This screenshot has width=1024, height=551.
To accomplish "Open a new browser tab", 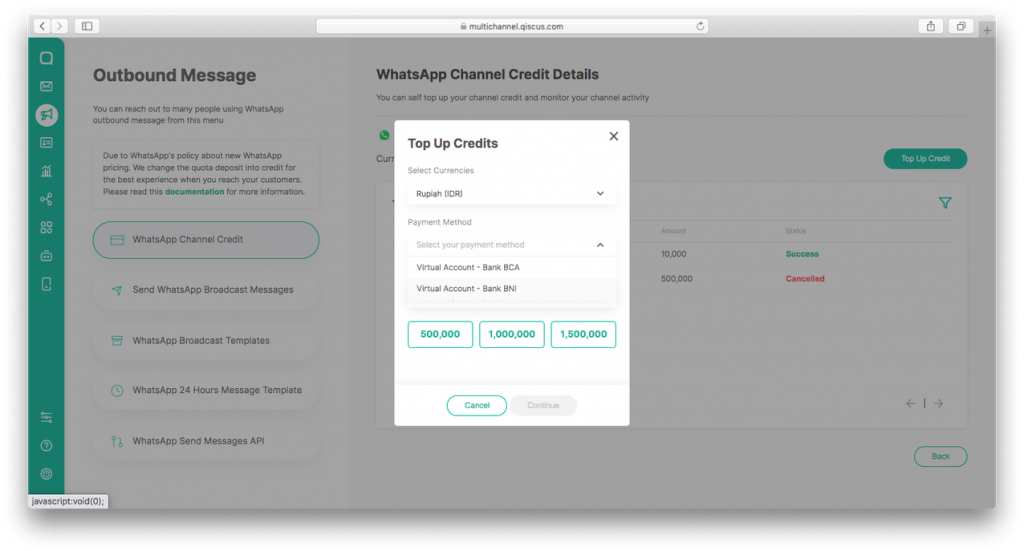I will [987, 30].
